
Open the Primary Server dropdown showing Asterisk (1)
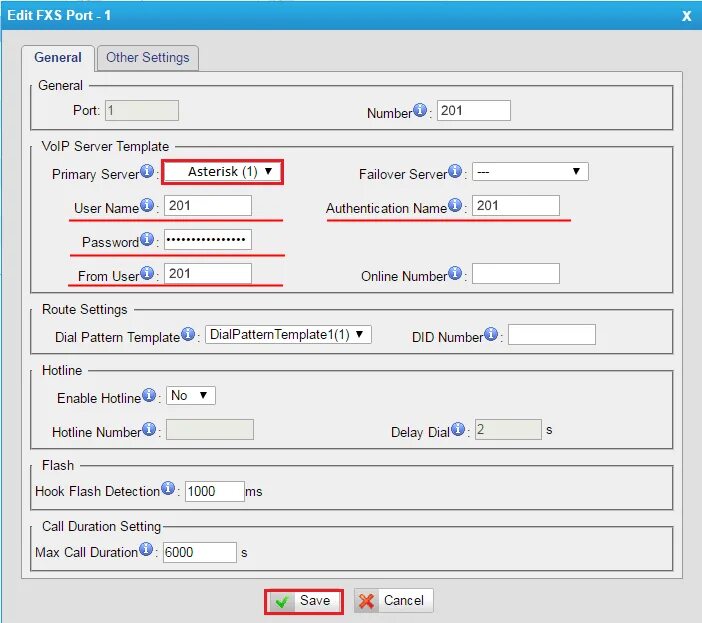click(223, 172)
